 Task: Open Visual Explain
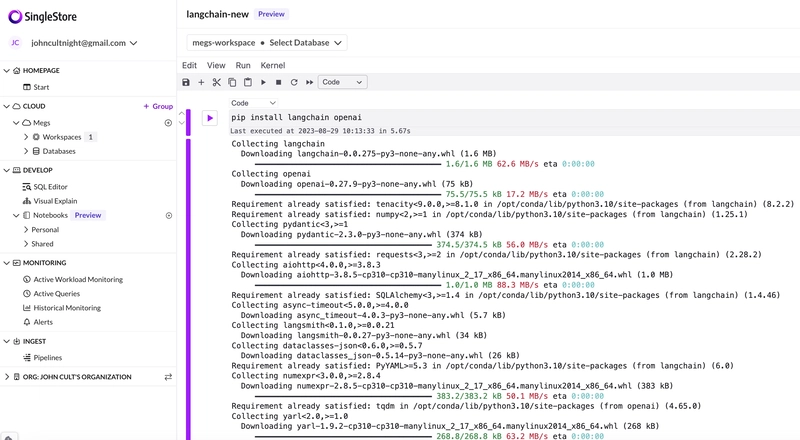(50, 201)
